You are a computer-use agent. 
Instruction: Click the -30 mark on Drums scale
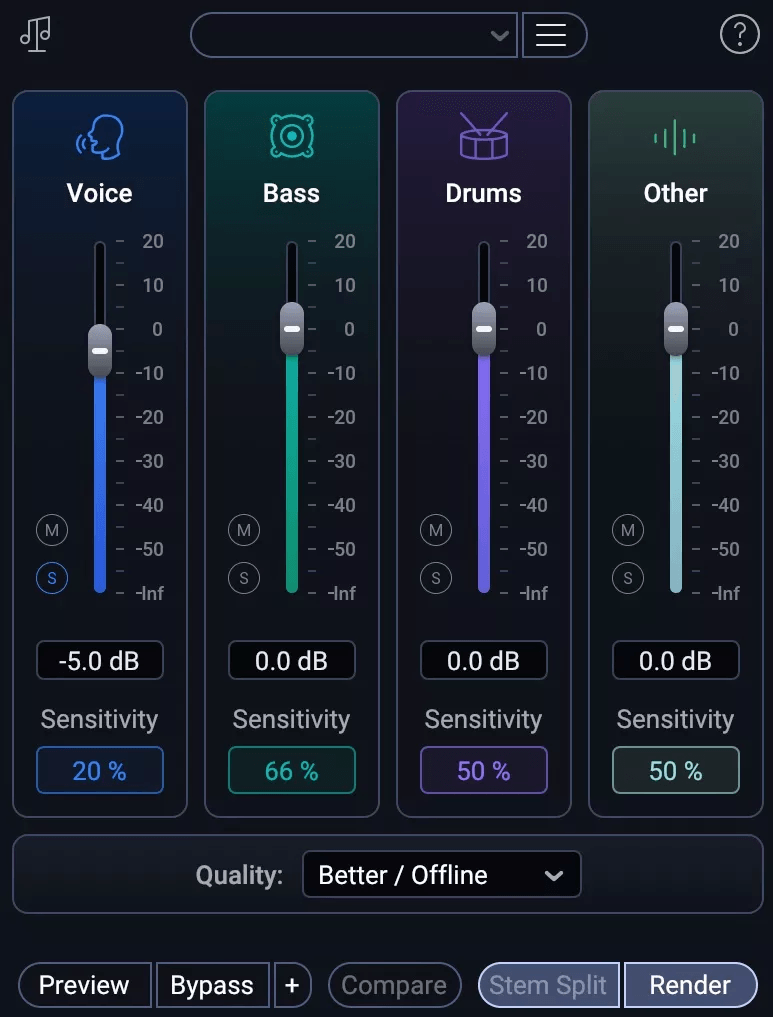[x=534, y=461]
